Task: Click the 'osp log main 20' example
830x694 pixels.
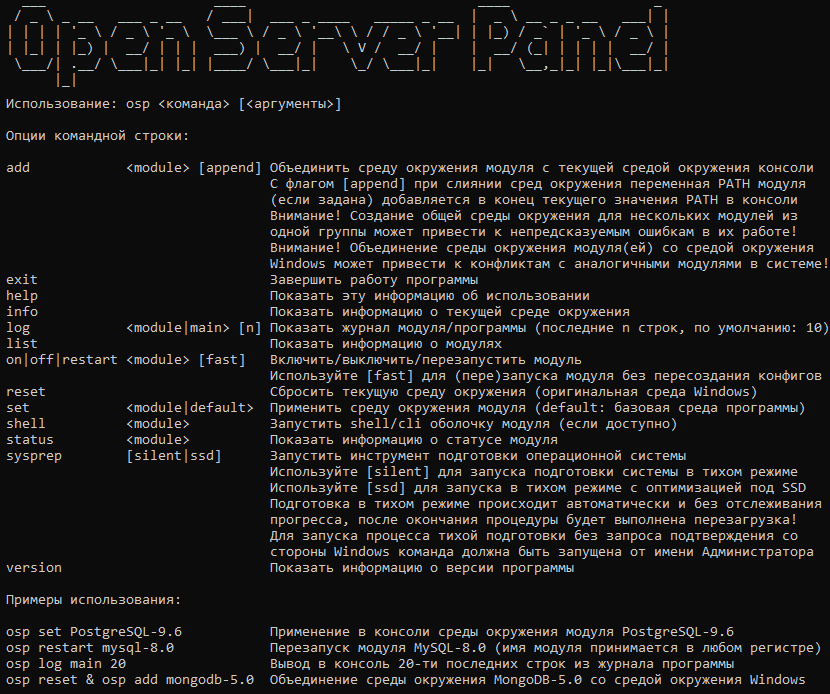Action: (66, 663)
